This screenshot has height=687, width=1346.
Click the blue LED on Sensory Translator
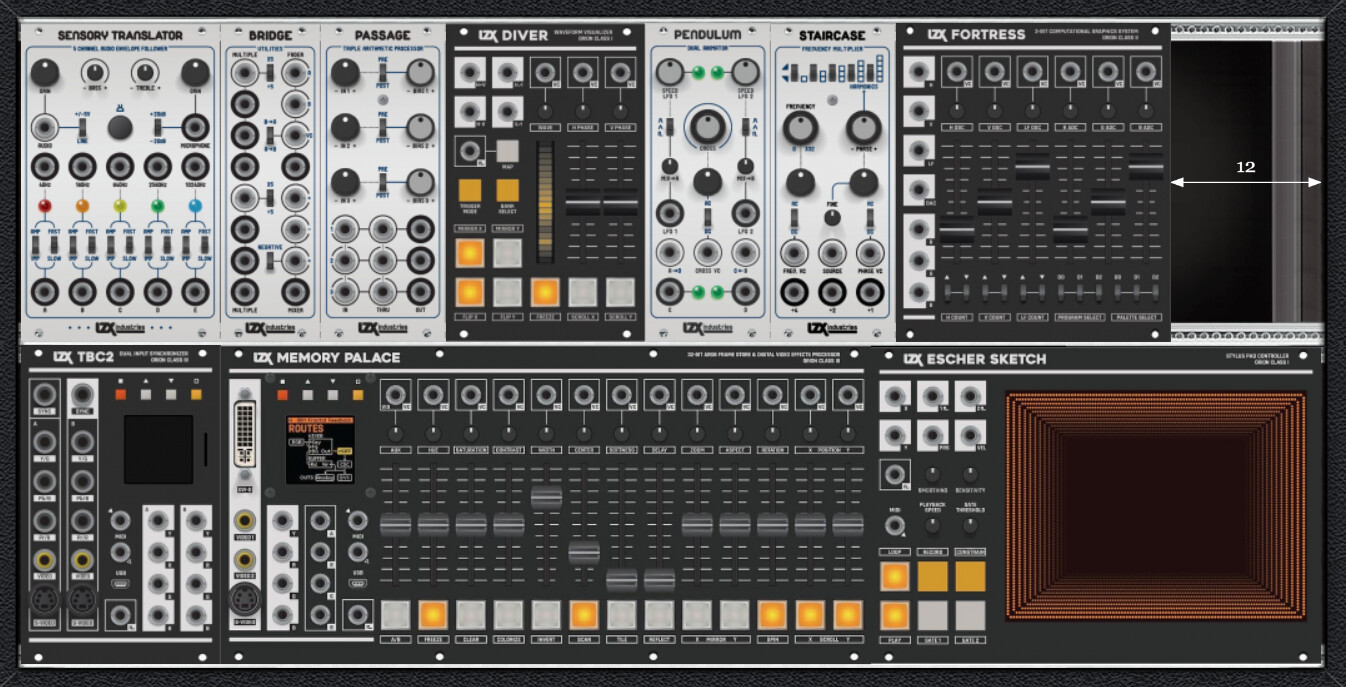pyautogui.click(x=195, y=206)
